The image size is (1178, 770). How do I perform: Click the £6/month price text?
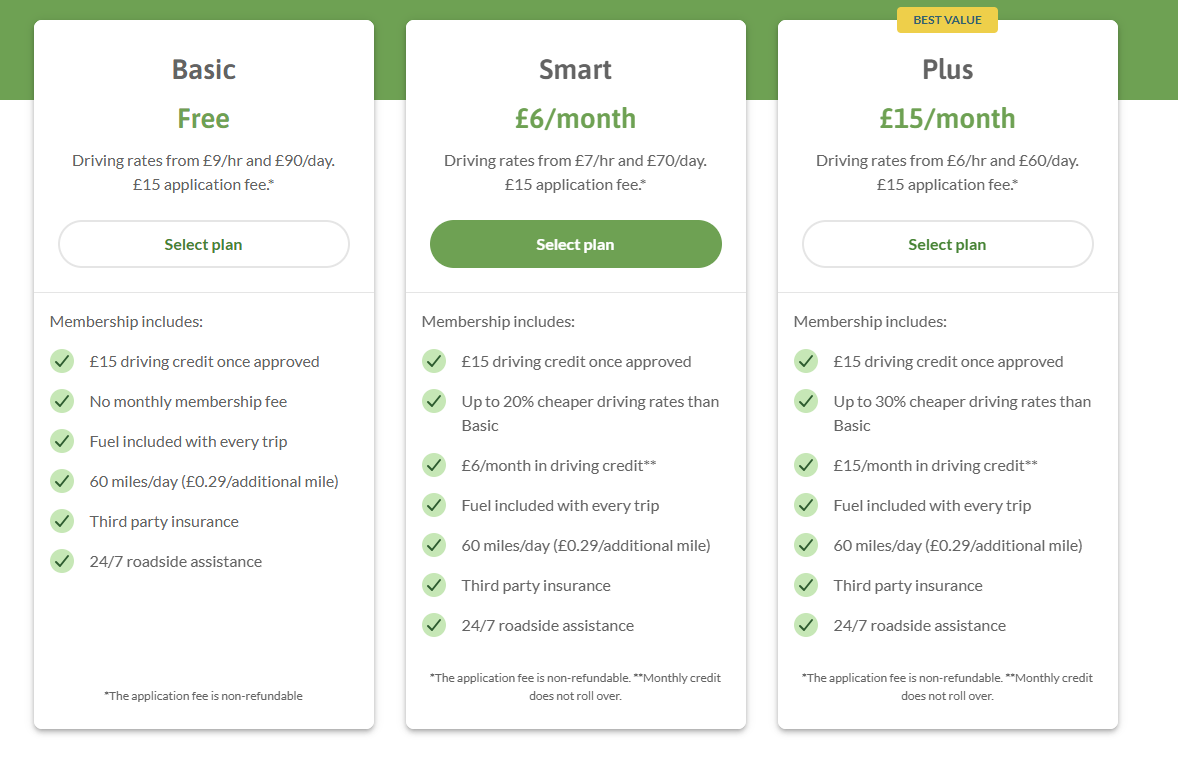point(575,119)
